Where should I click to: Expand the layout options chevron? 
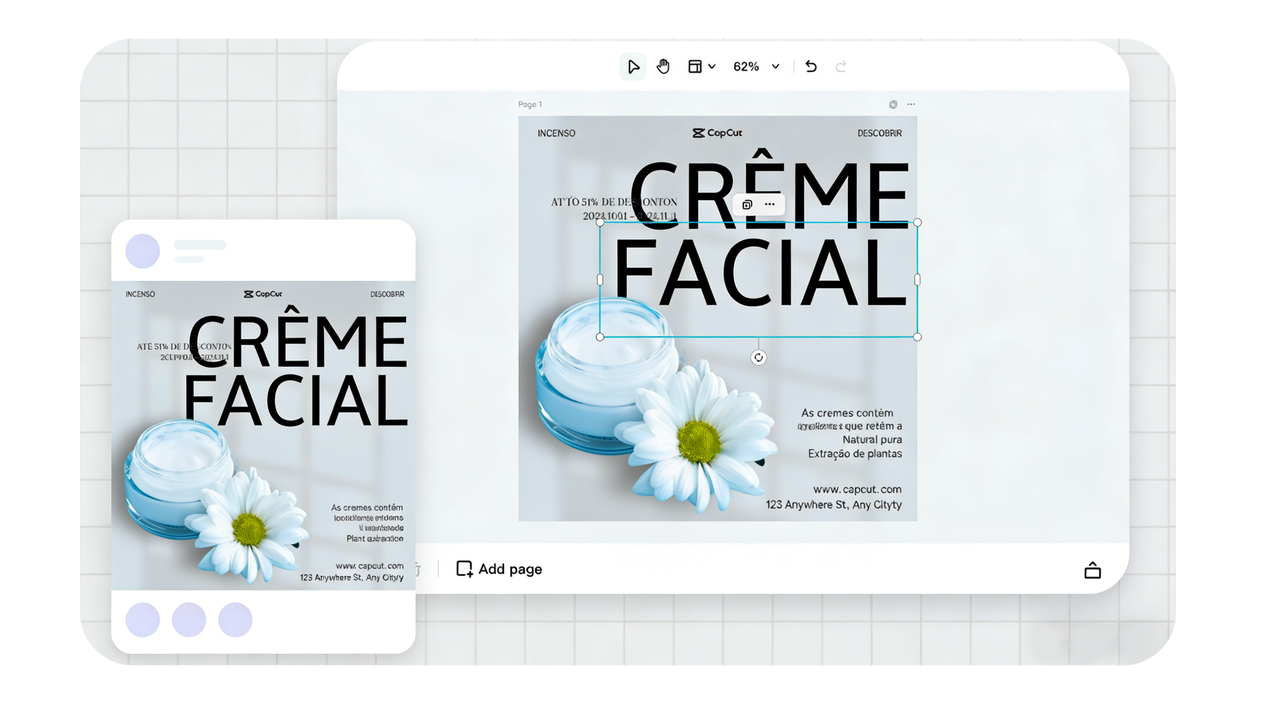click(711, 67)
